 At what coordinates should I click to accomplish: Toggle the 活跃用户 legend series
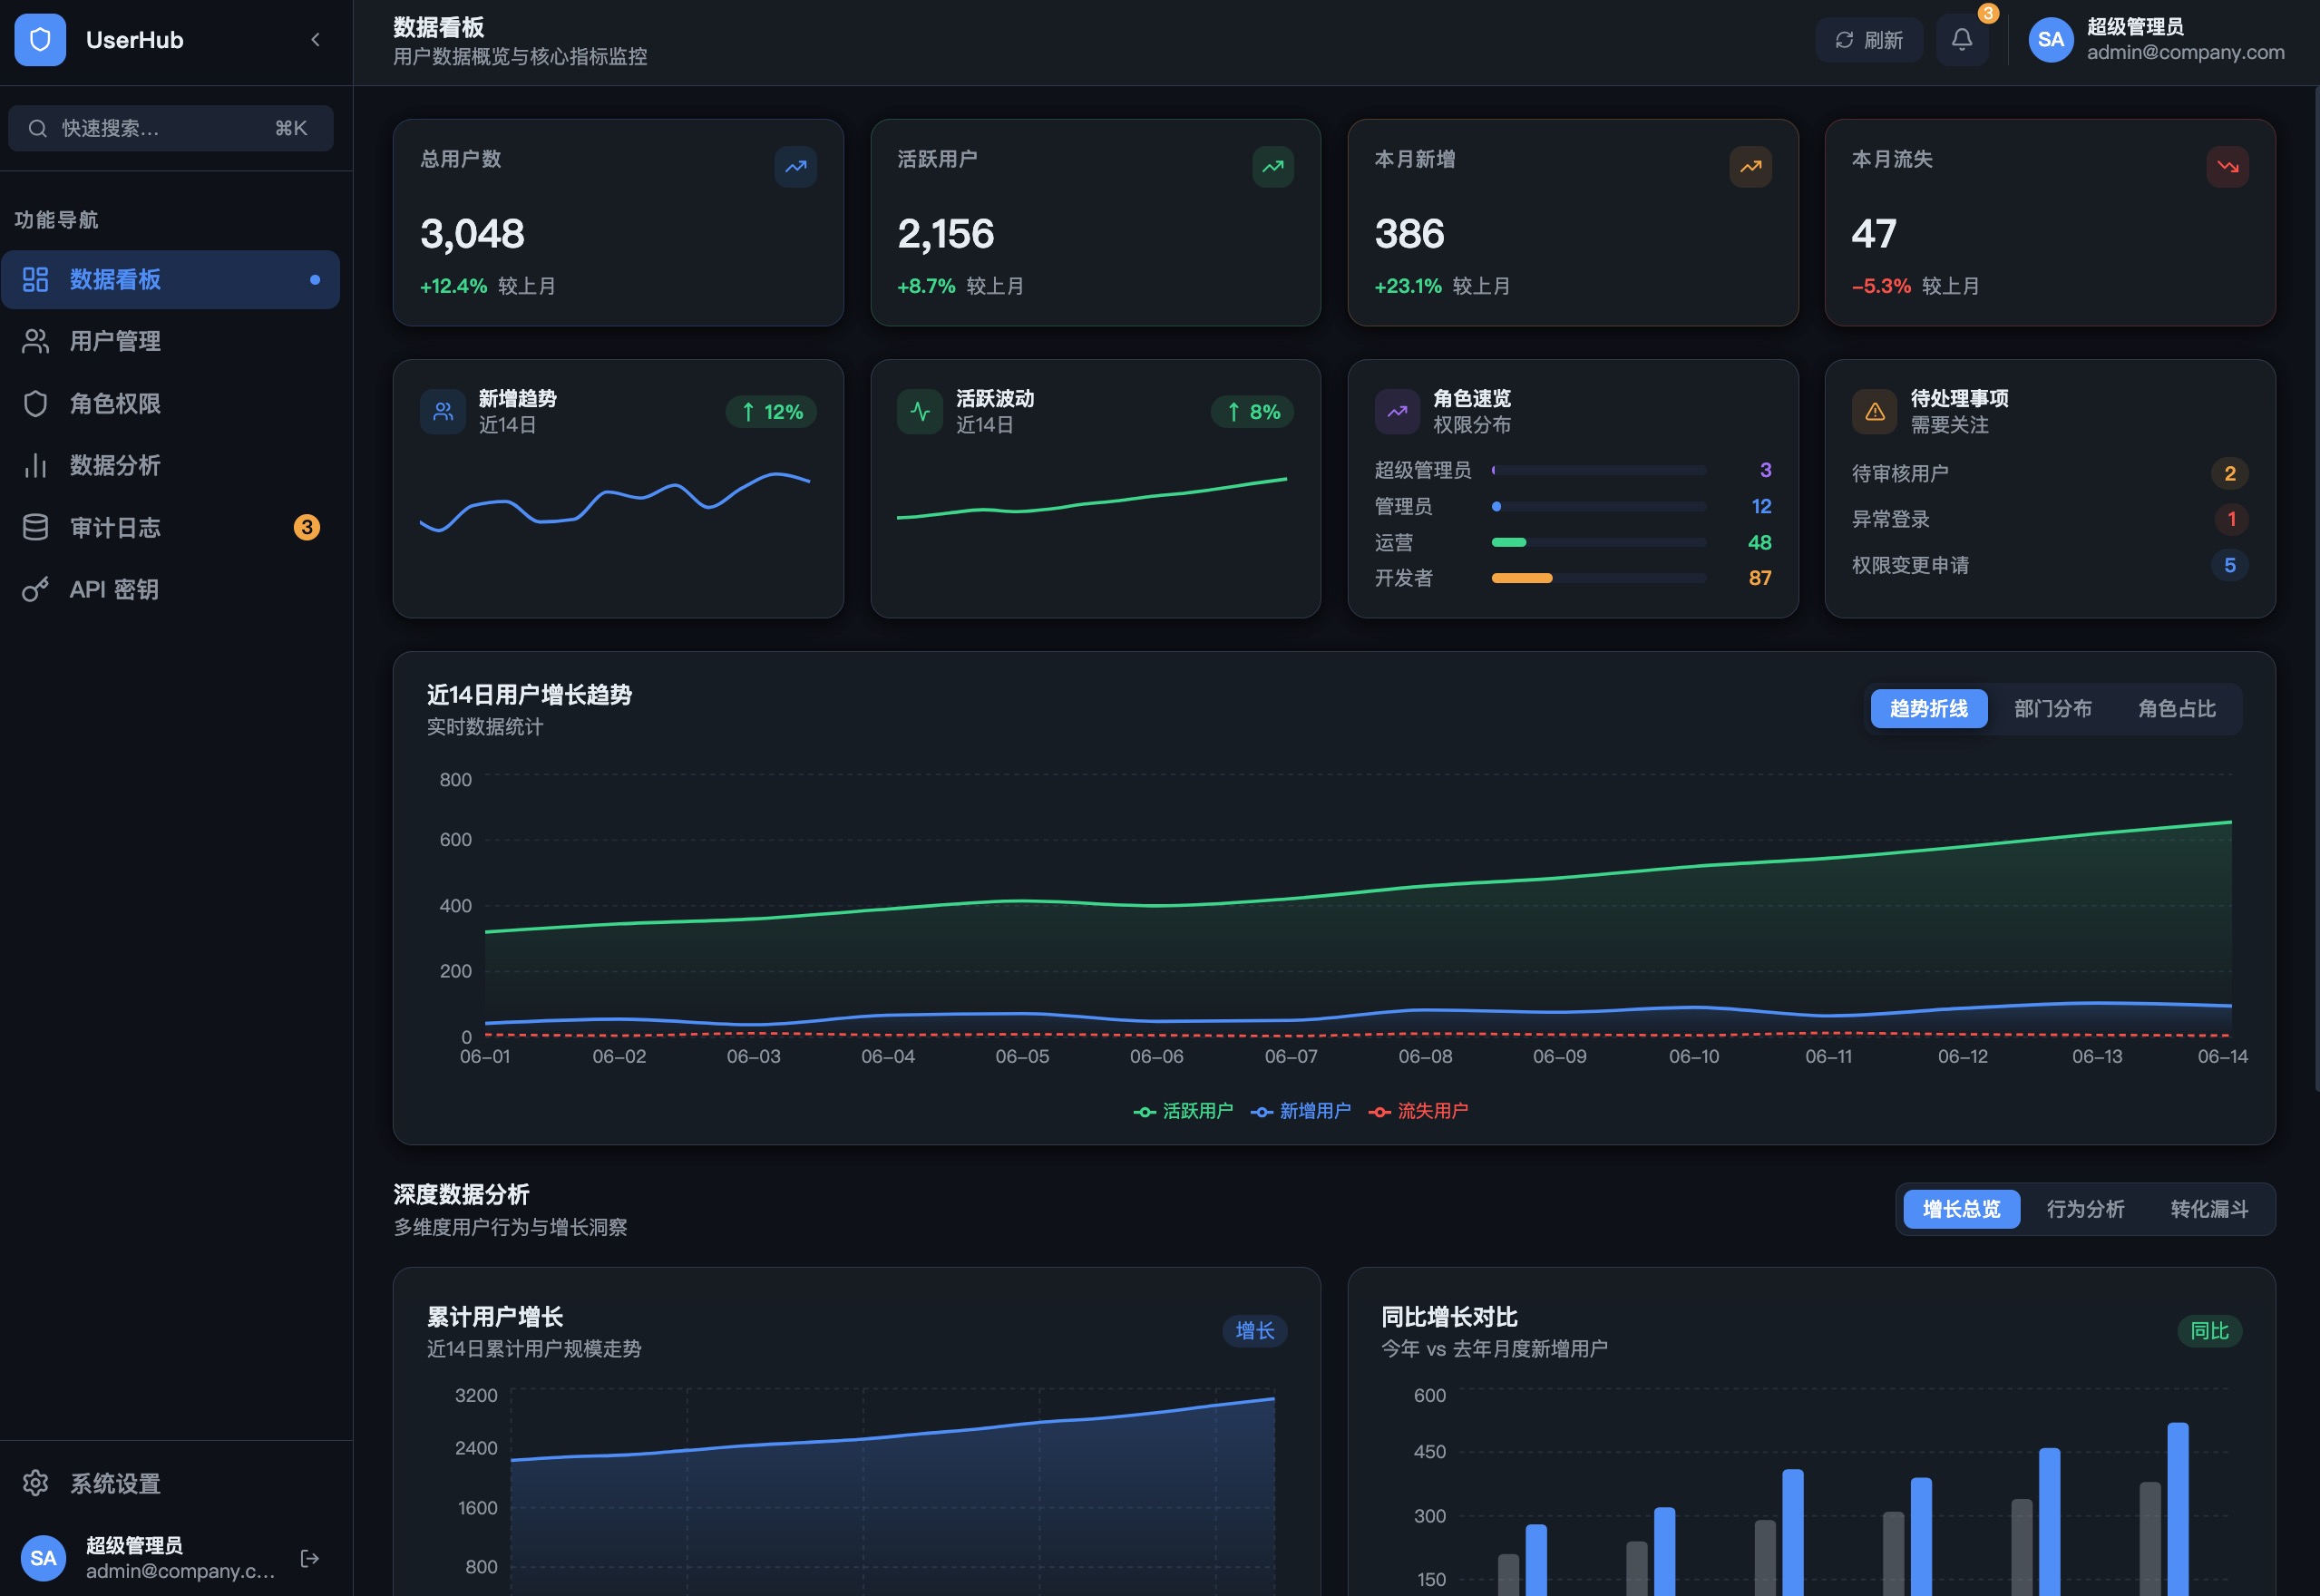(x=1183, y=1111)
